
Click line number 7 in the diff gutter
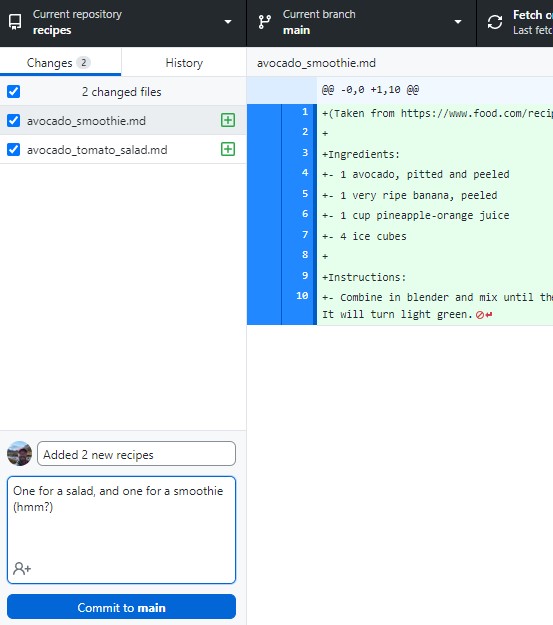[305, 234]
